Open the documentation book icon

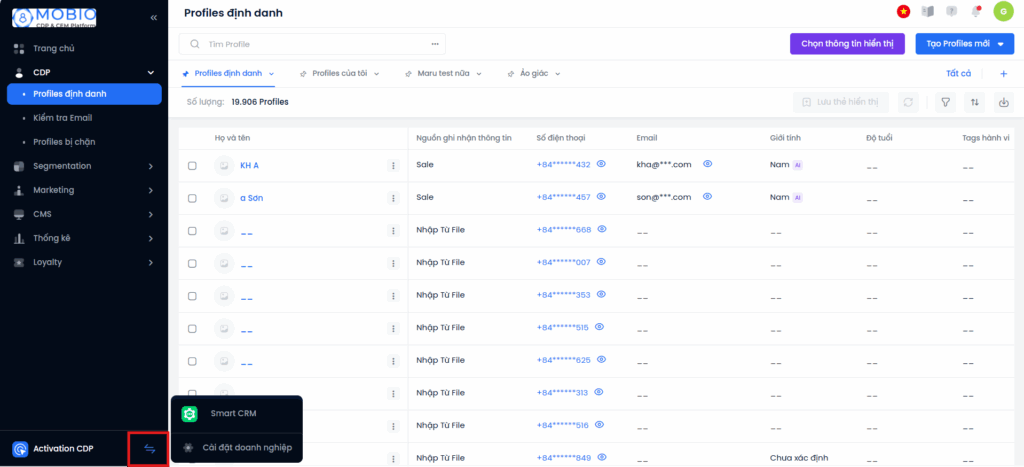tap(927, 11)
